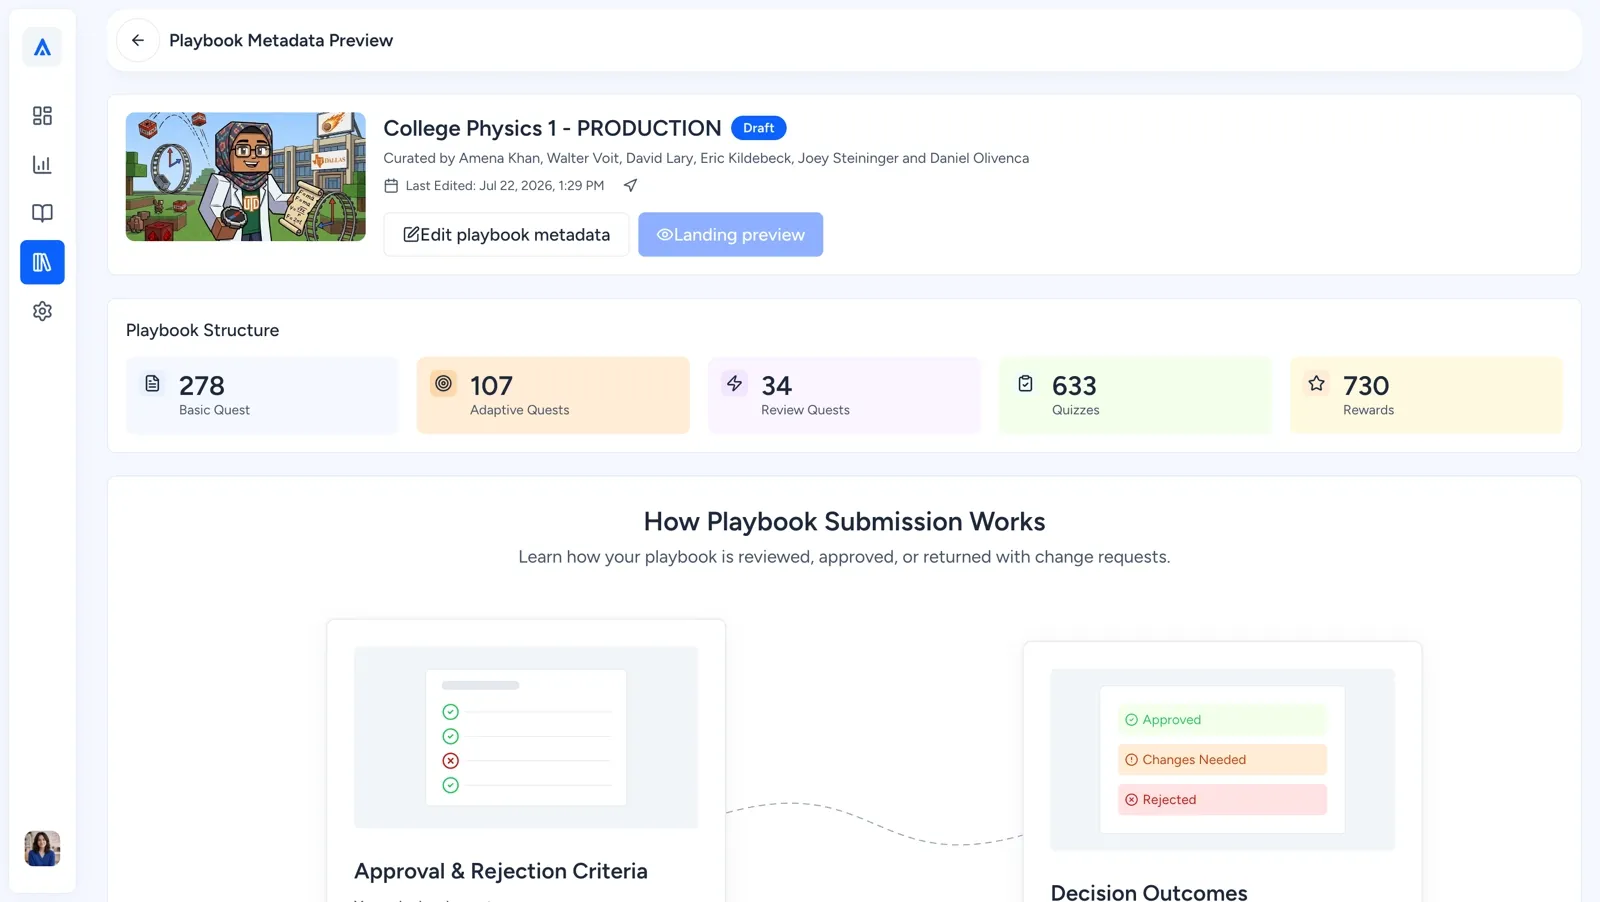Click the Approved outcome label
This screenshot has height=902, width=1600.
coord(1222,720)
